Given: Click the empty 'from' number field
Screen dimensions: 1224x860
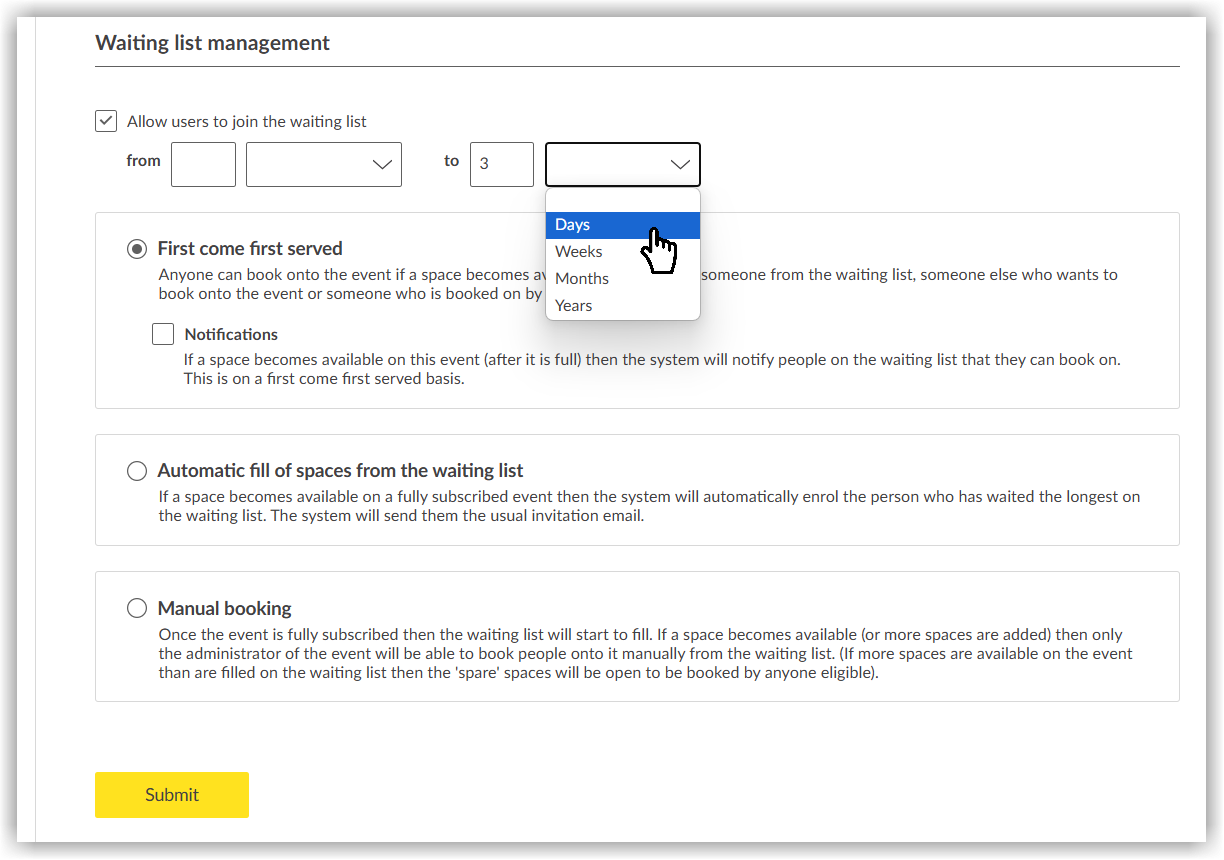Looking at the screenshot, I should pyautogui.click(x=203, y=164).
